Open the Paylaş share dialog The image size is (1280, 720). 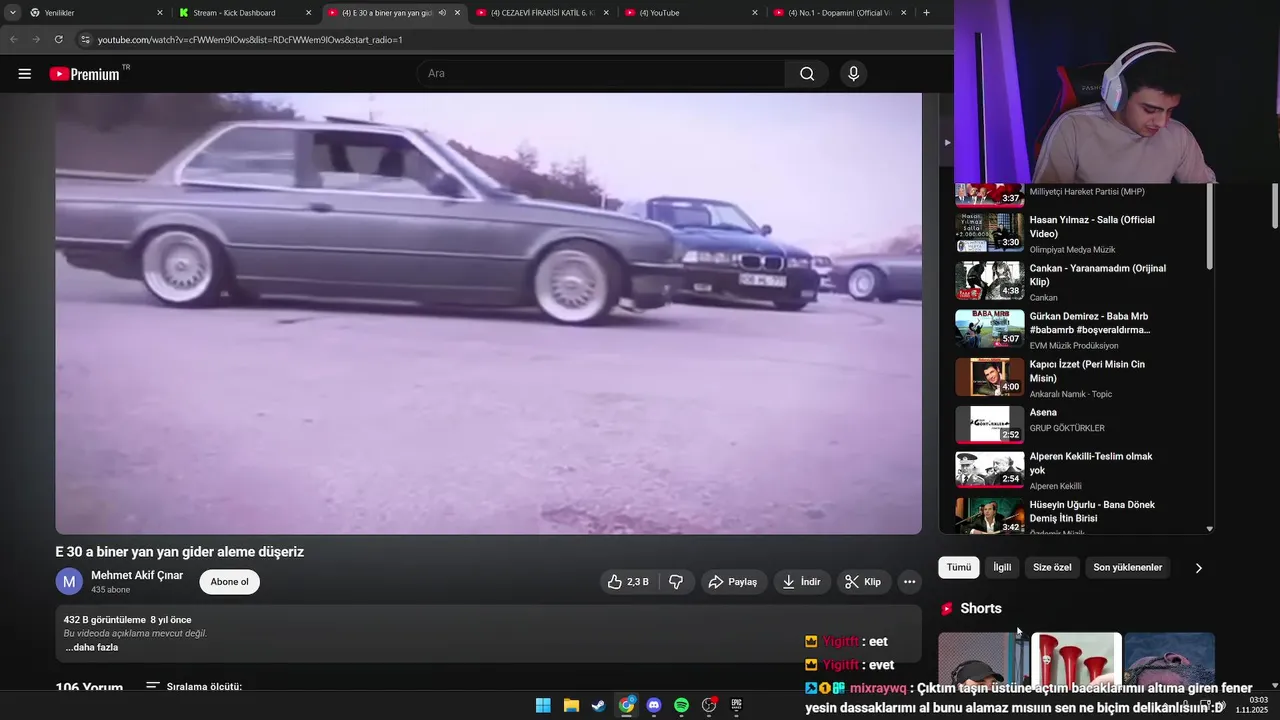(732, 582)
